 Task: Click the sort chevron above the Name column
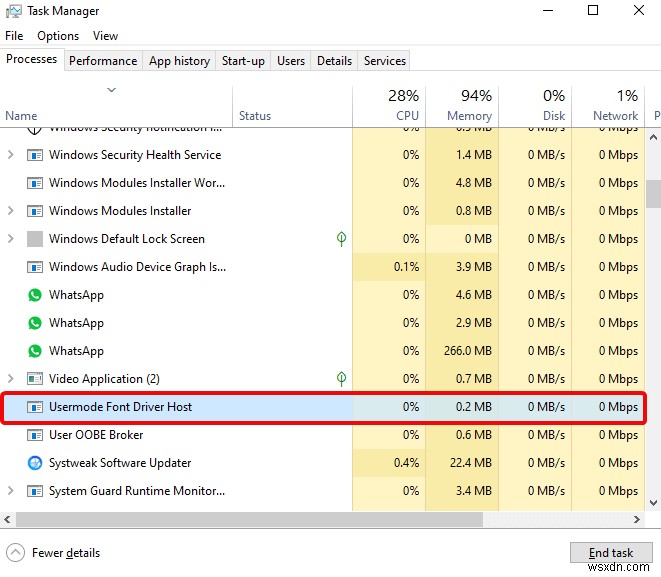(111, 90)
